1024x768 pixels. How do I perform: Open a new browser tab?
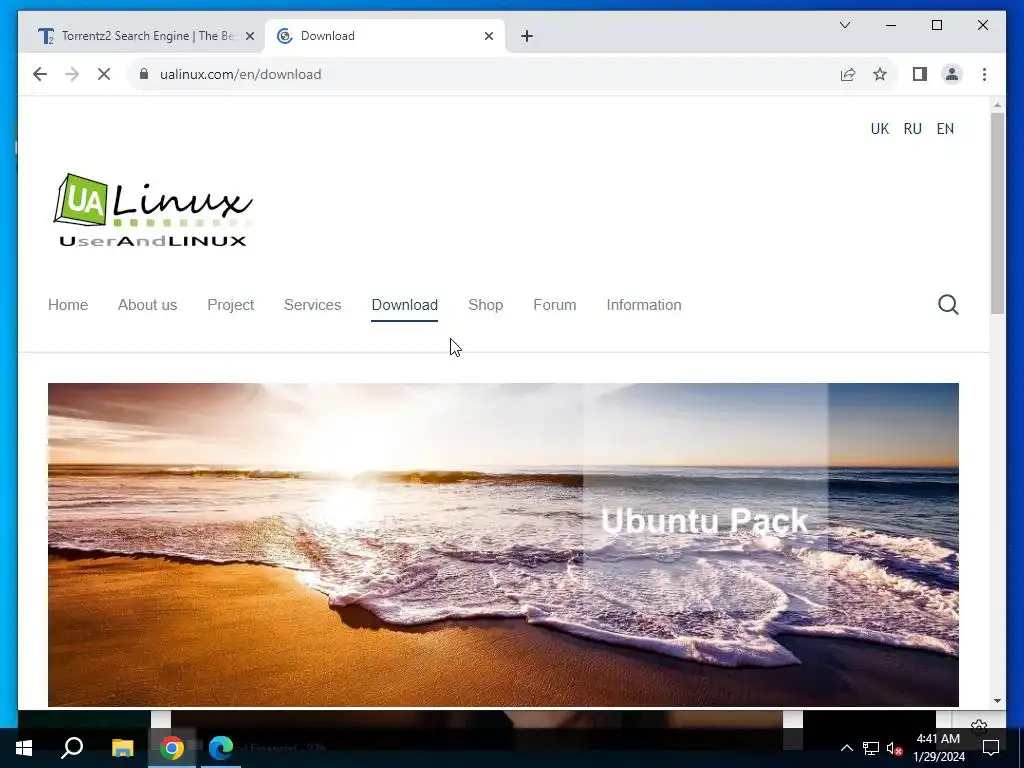click(x=527, y=36)
